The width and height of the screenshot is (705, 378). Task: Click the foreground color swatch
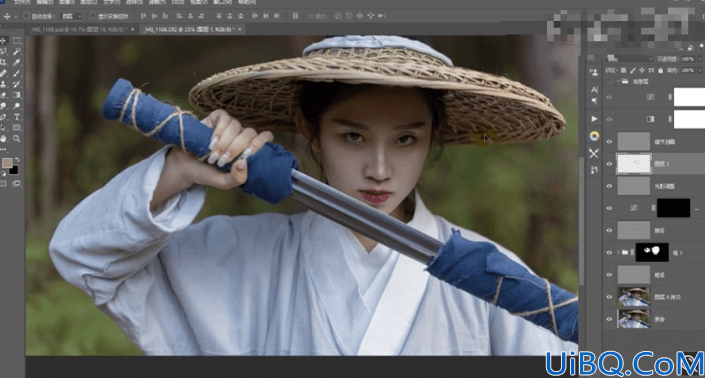7,163
